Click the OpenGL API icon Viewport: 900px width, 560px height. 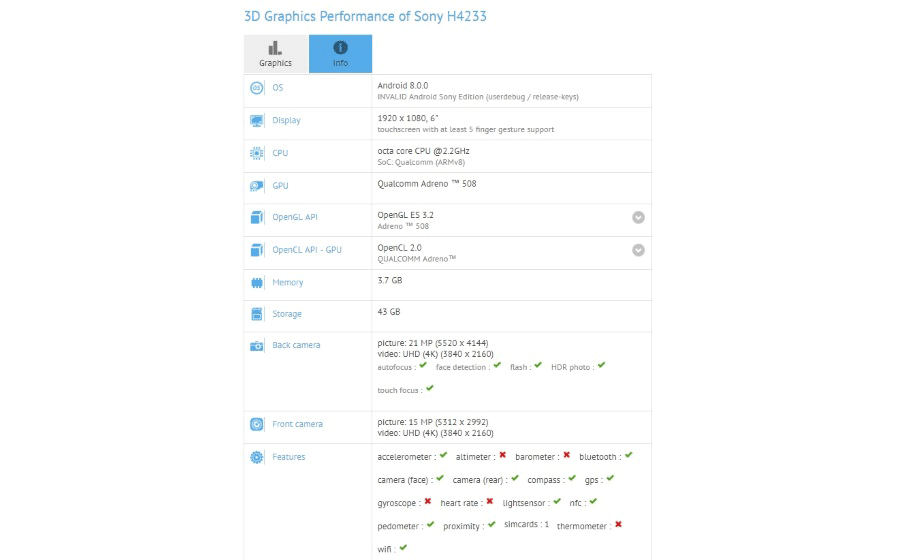257,217
